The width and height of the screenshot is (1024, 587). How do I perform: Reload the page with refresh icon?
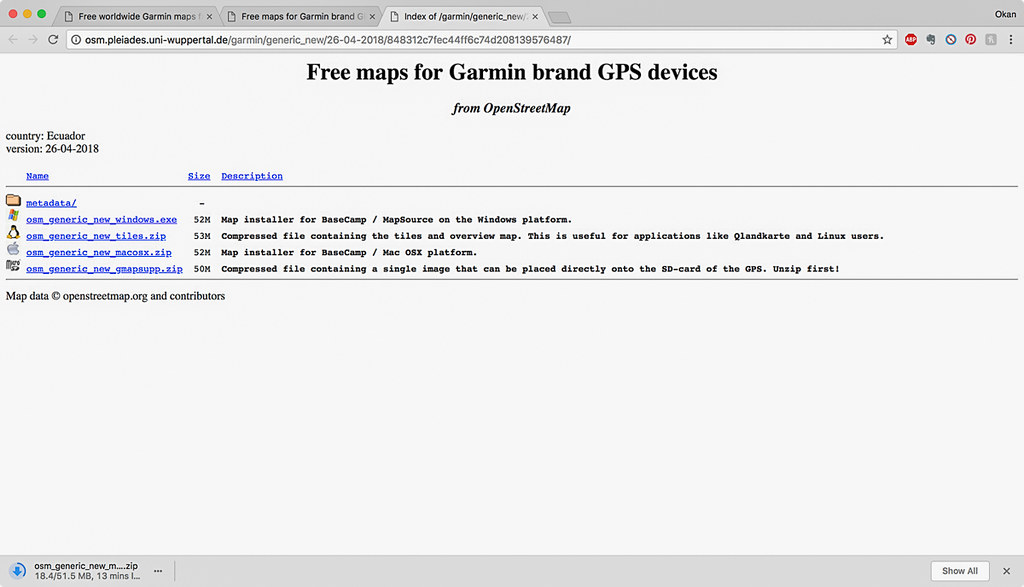tap(54, 40)
